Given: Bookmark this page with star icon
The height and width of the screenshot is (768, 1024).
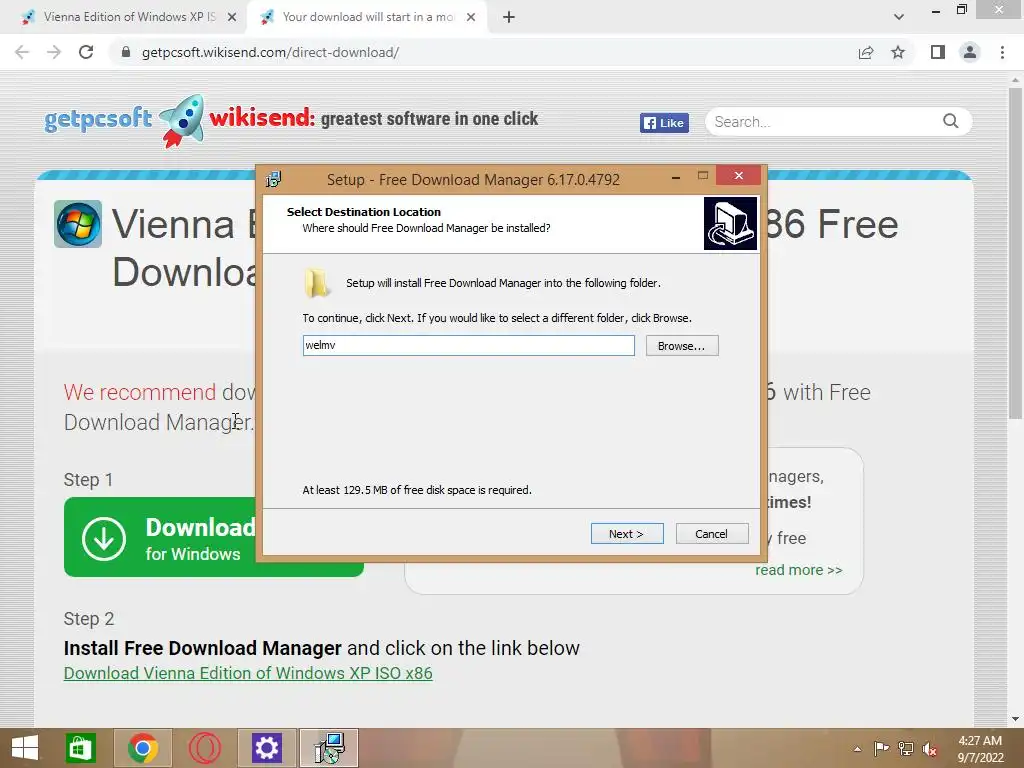Looking at the screenshot, I should [898, 52].
